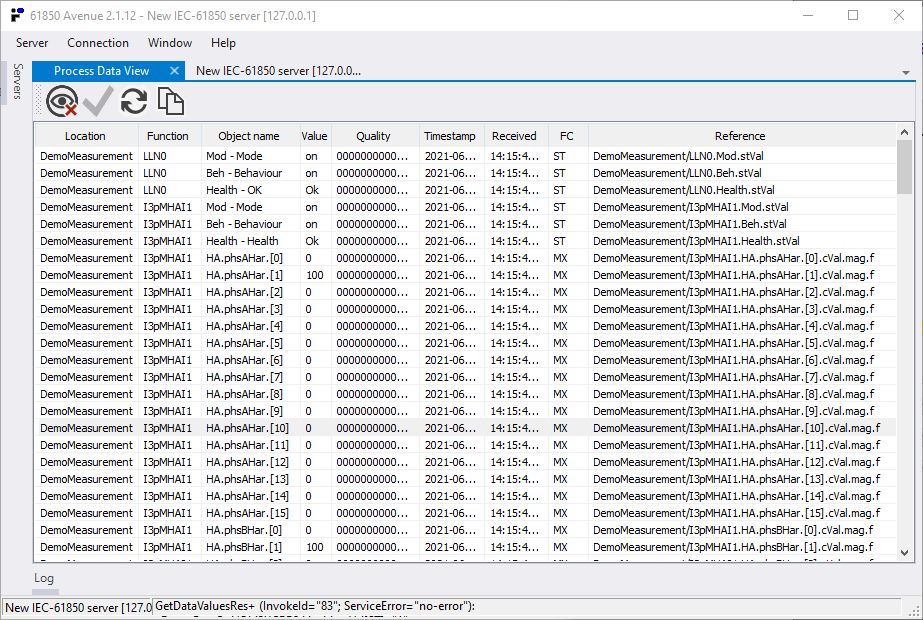The image size is (923, 620).
Task: Sort by FC column header
Action: [566, 136]
